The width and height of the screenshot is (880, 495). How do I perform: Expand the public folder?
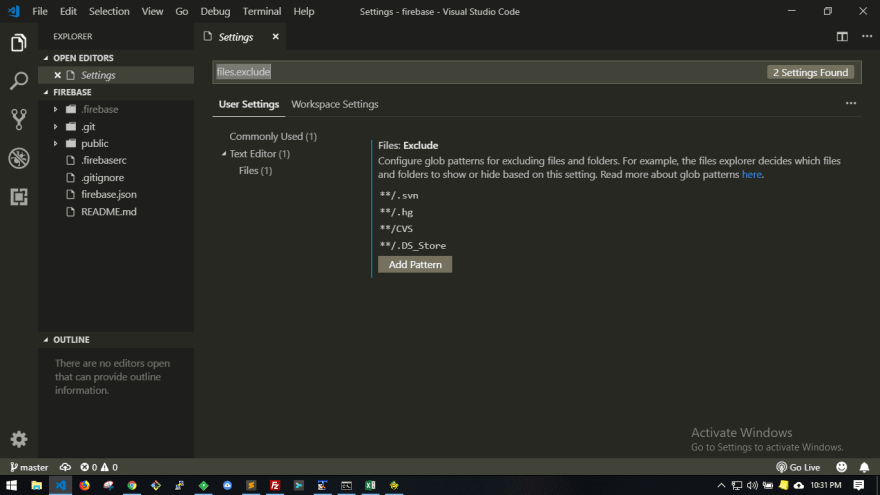click(x=56, y=144)
